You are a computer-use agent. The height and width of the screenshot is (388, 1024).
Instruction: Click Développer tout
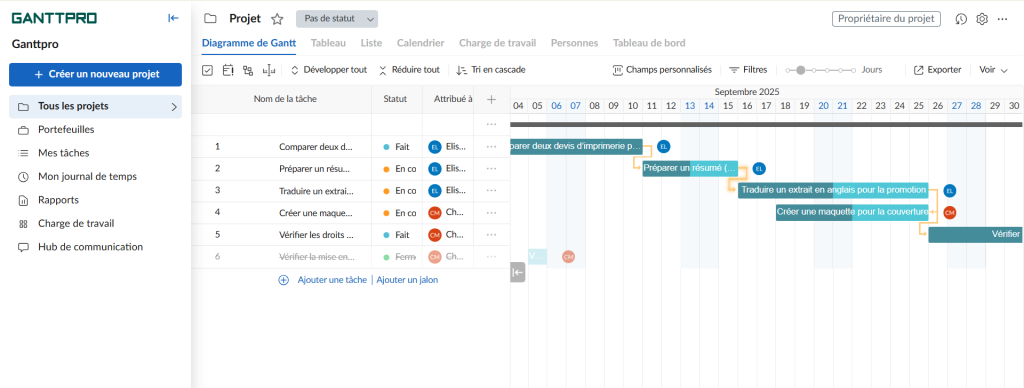tap(328, 70)
